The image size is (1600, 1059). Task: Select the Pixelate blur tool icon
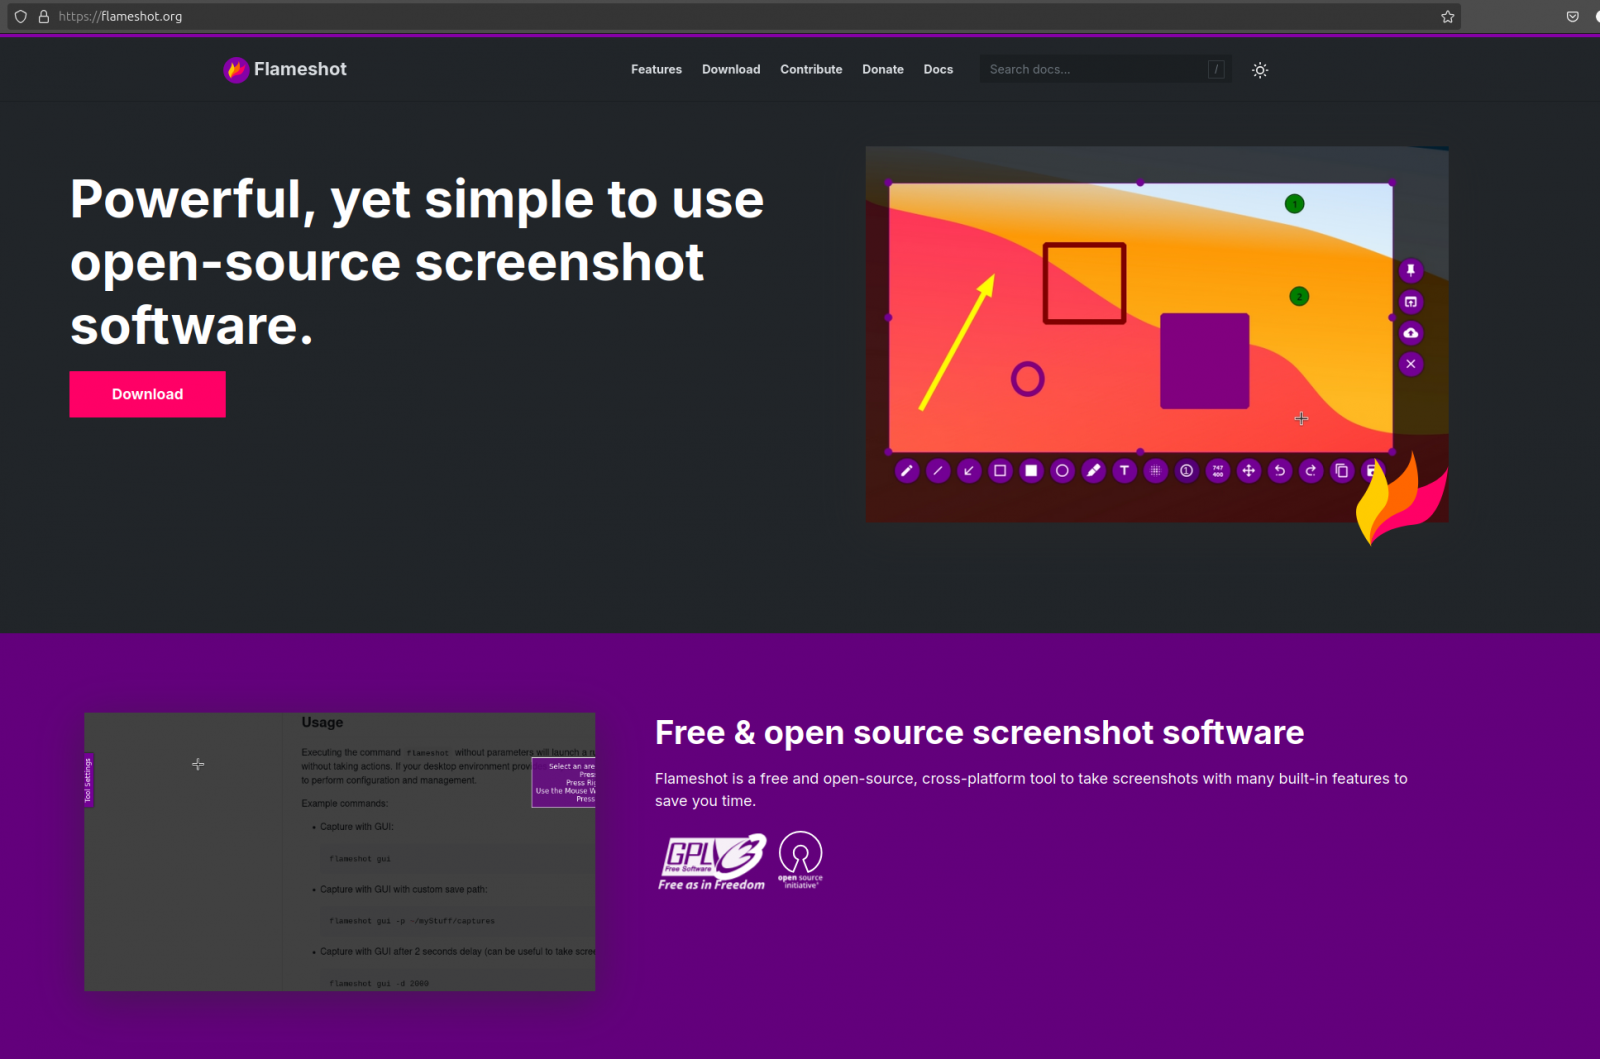(1155, 471)
